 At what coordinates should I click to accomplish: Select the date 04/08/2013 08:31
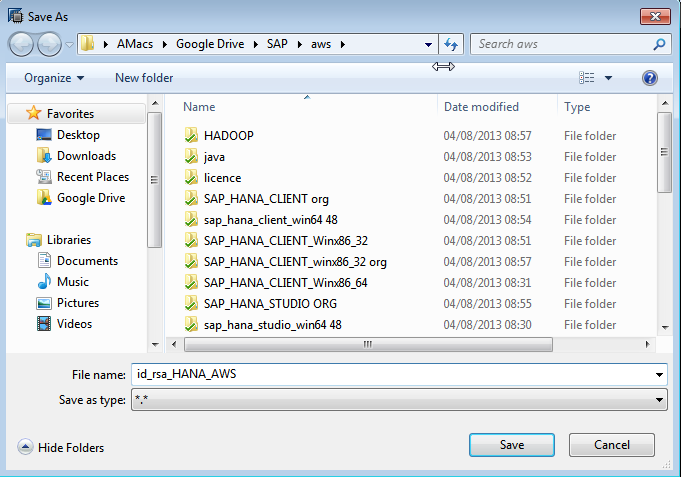coord(487,283)
